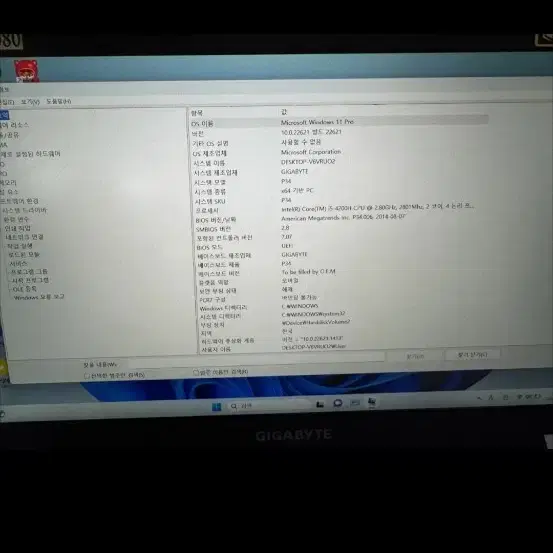Open the taskbar search box
Screen dimensions: 553x553
coord(269,406)
